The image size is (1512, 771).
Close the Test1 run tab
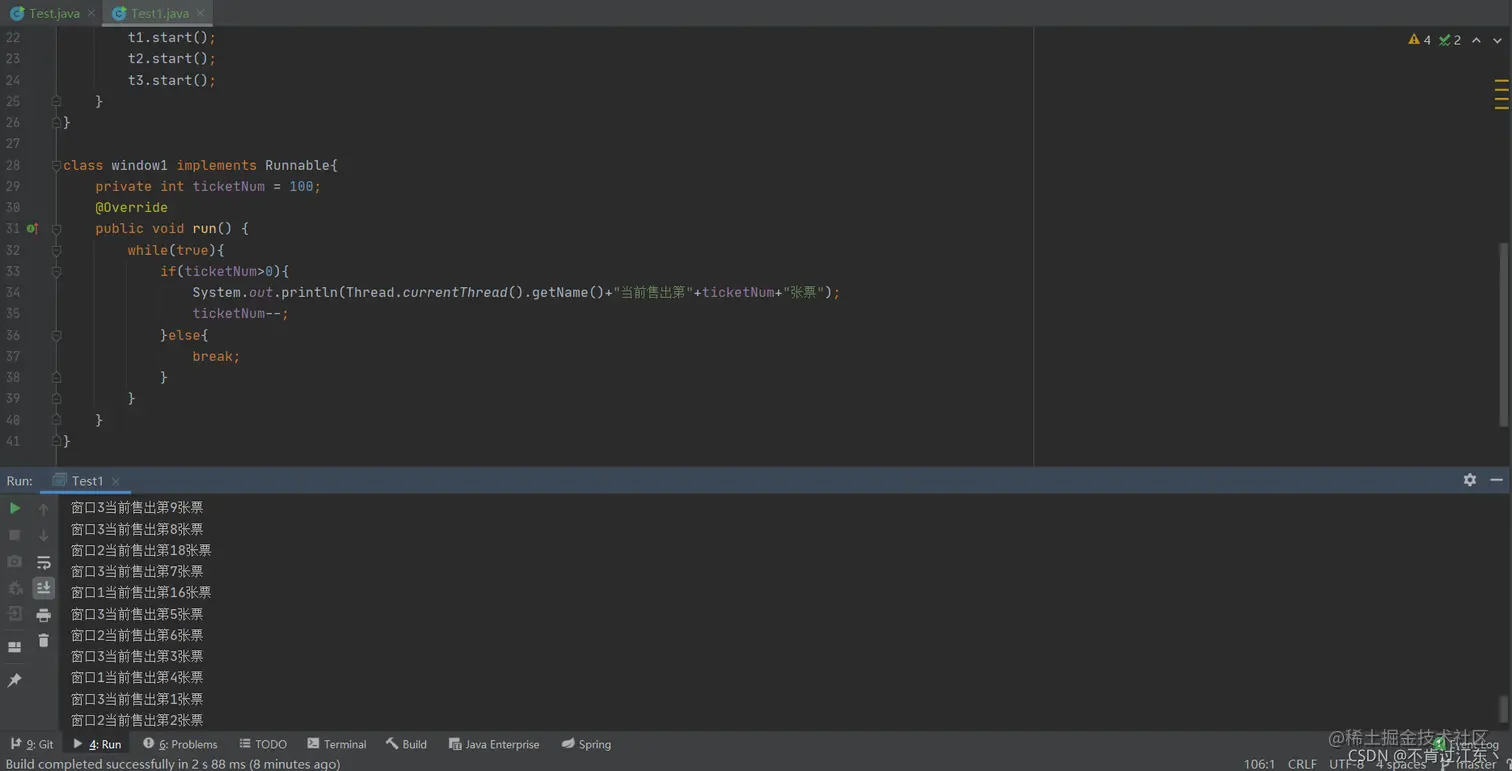(x=116, y=481)
